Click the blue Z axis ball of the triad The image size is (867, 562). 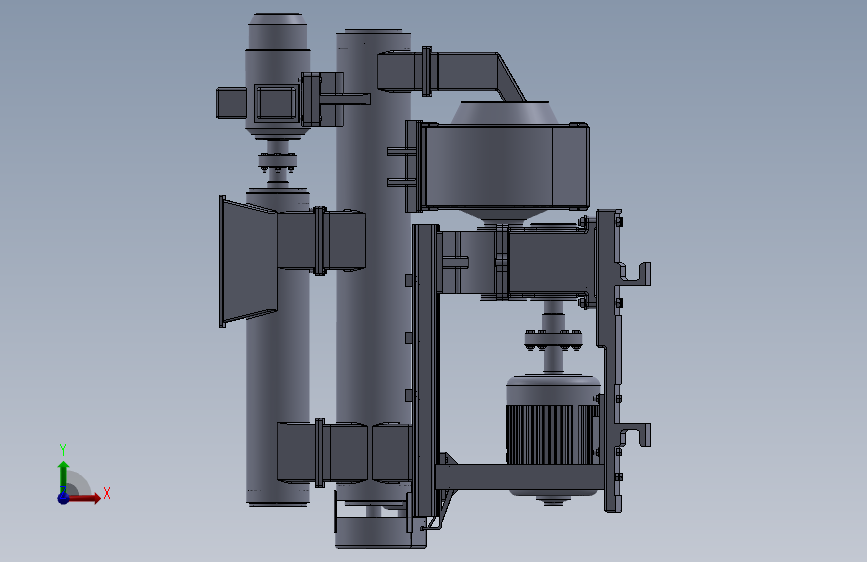point(64,498)
